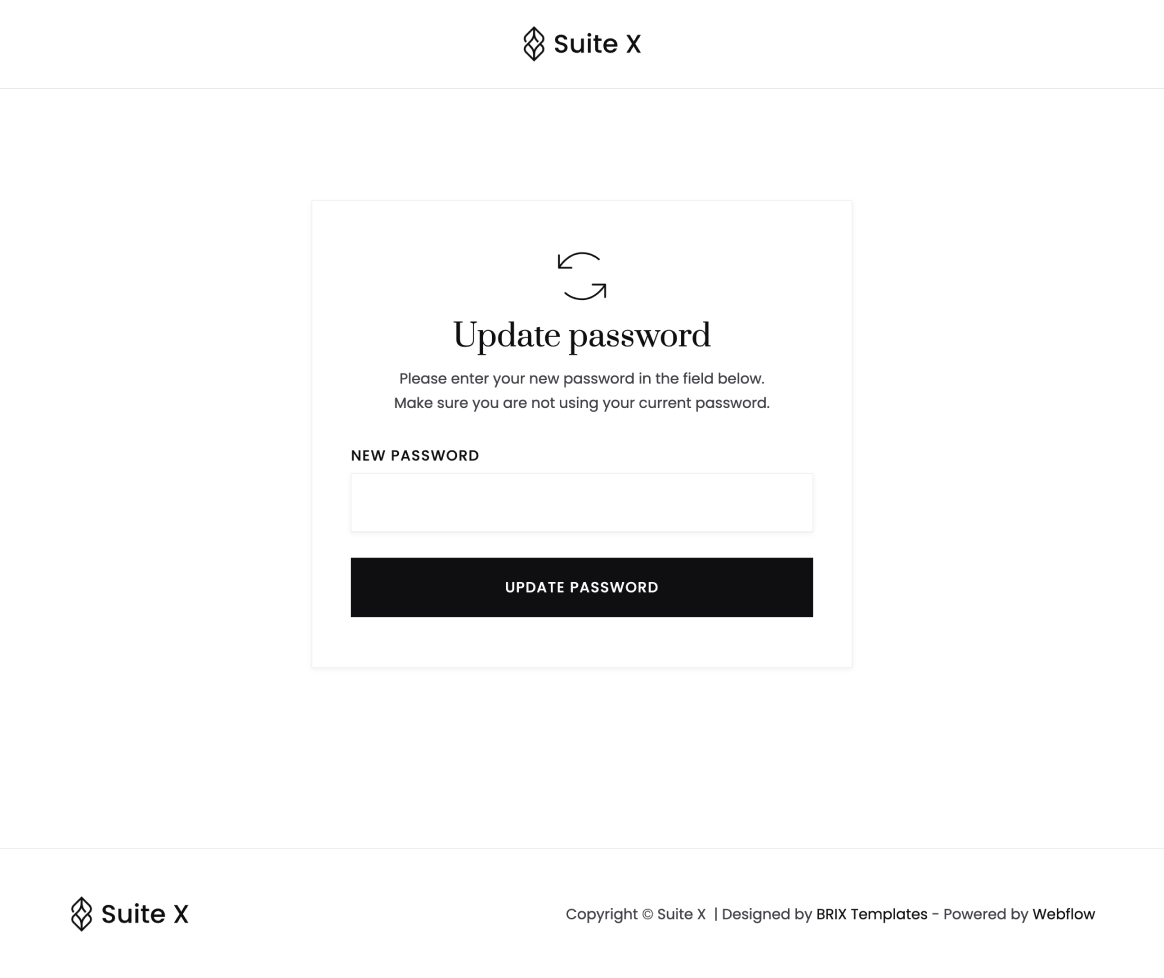1164x978 pixels.
Task: Submit the form via UPDATE PASSWORD
Action: pos(581,587)
